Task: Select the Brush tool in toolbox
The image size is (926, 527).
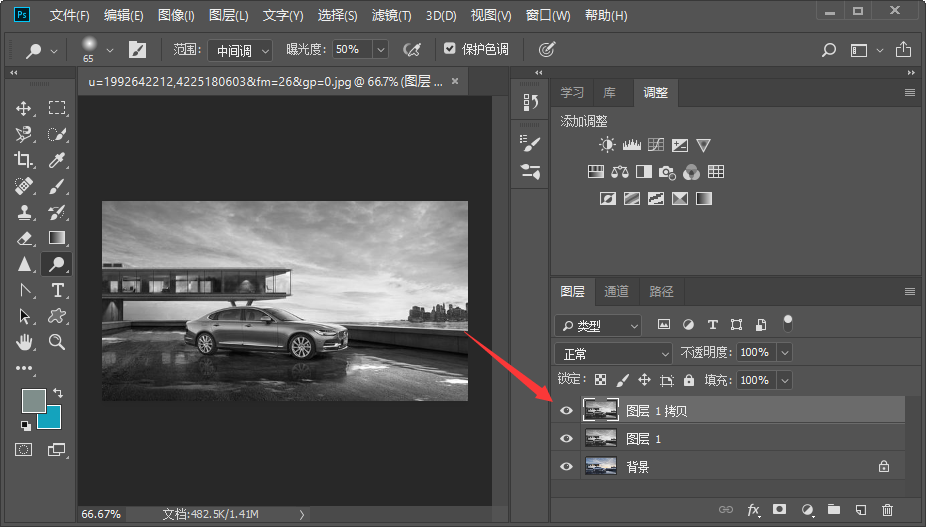Action: pos(57,186)
